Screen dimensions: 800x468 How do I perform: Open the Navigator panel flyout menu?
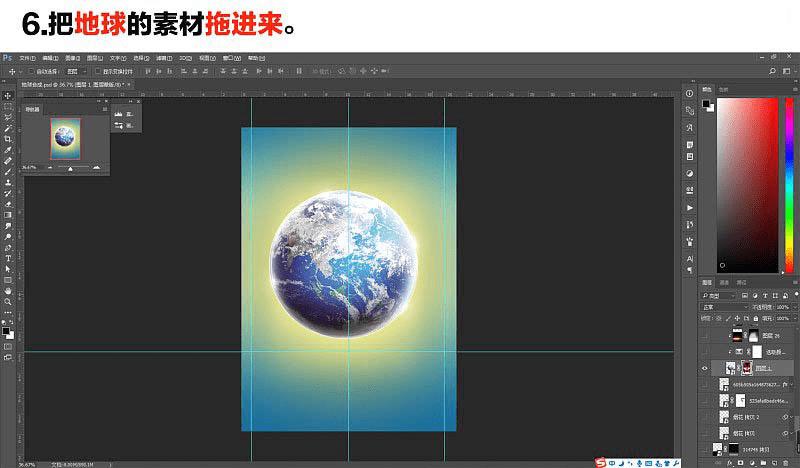105,109
